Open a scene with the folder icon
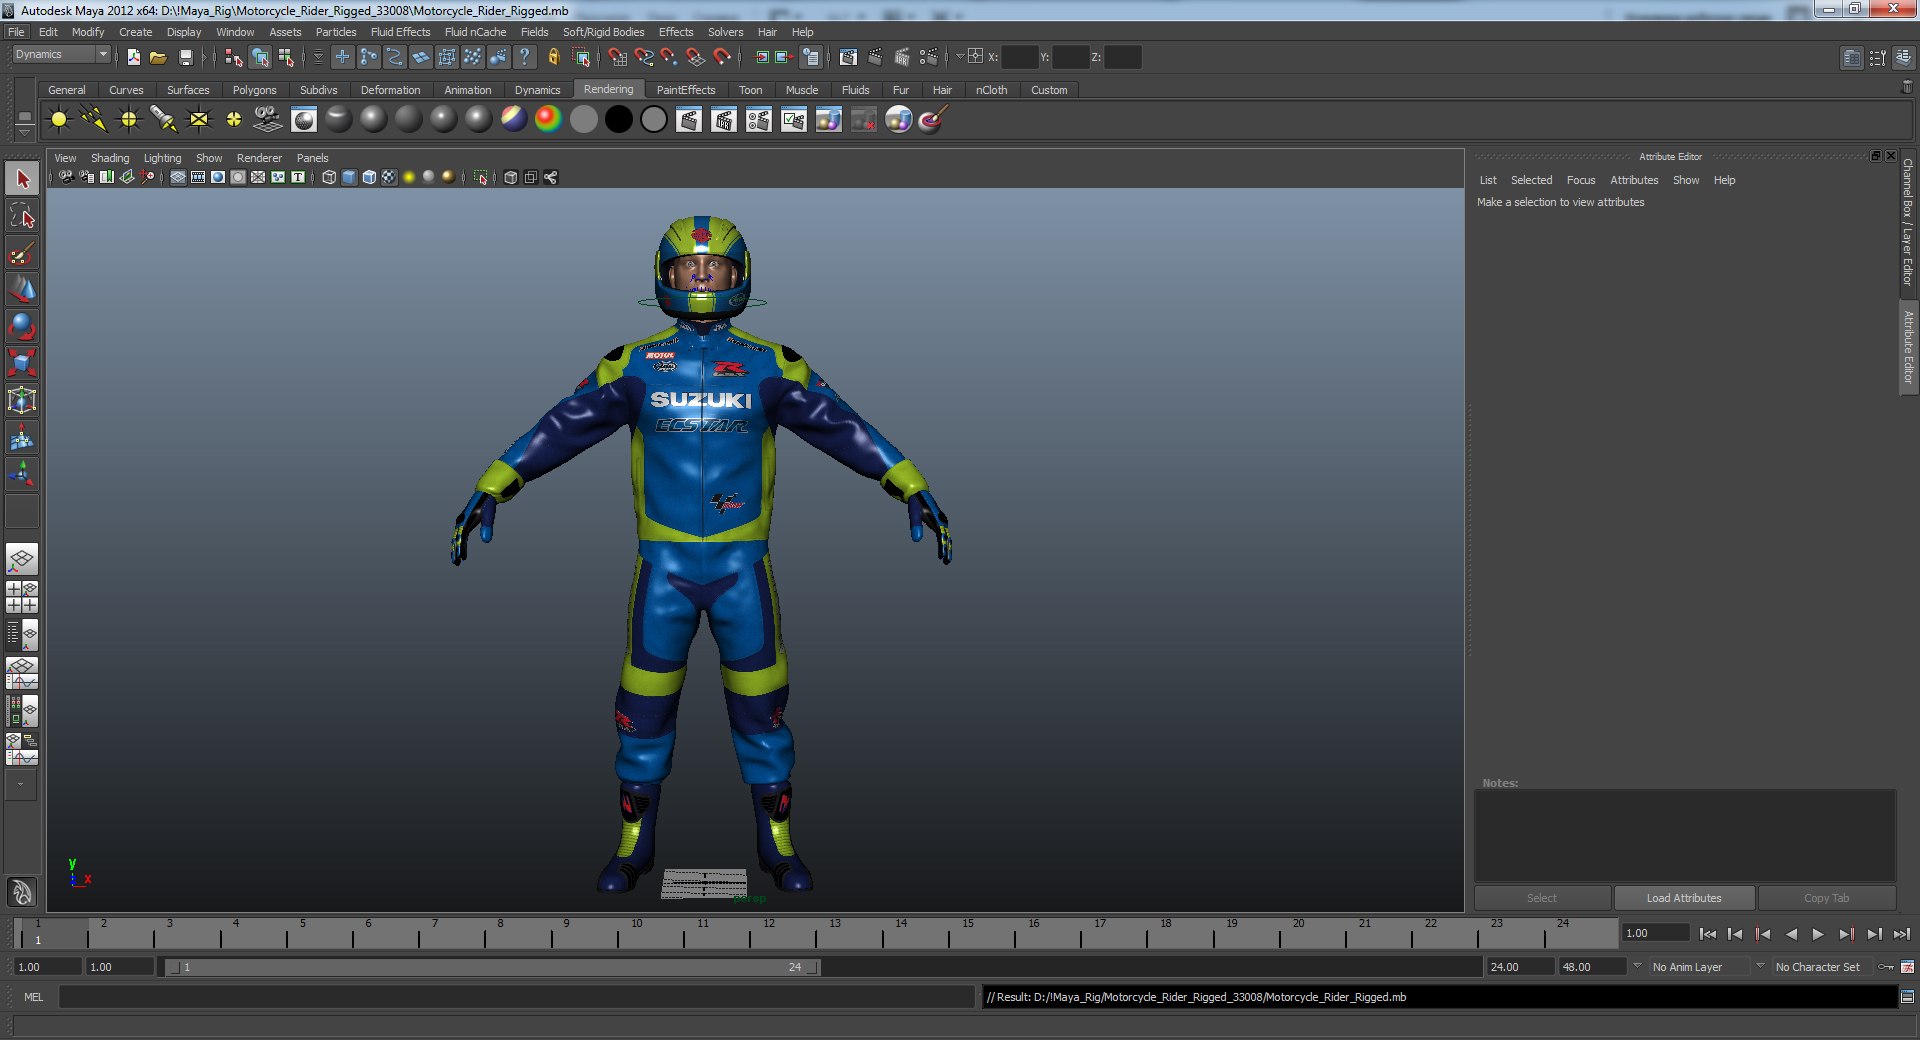 [x=158, y=57]
